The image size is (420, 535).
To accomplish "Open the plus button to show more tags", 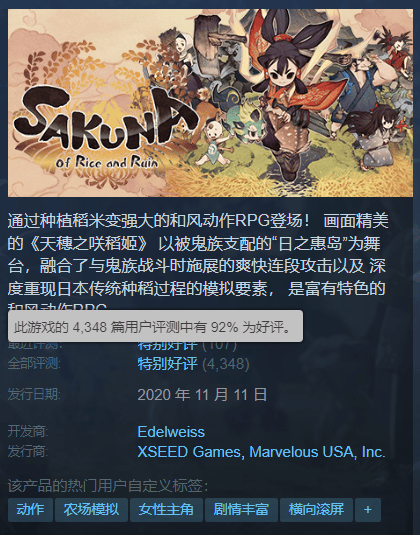I will 367,510.
